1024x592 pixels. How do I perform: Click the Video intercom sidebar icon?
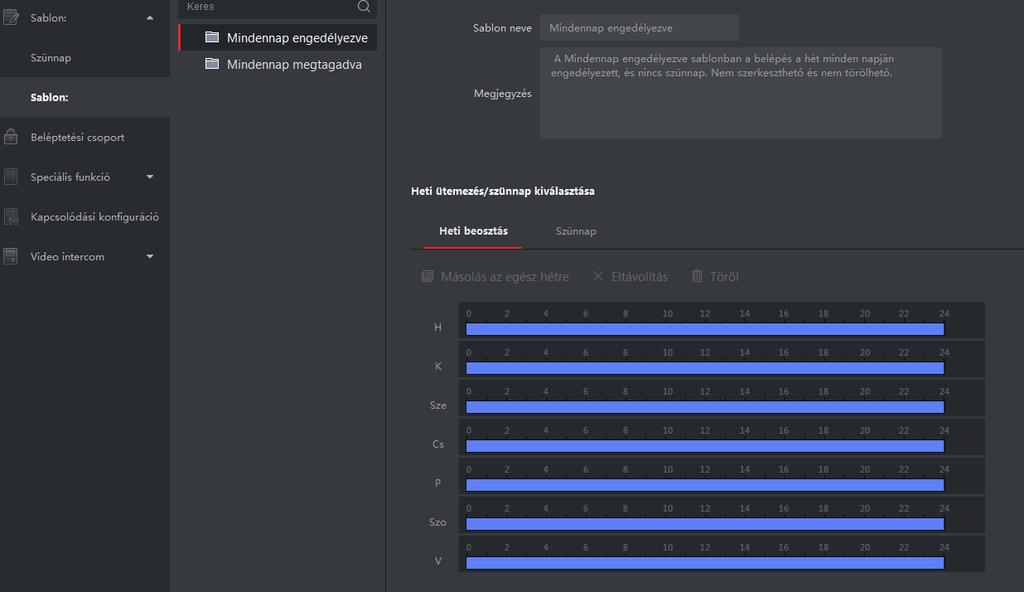10,256
